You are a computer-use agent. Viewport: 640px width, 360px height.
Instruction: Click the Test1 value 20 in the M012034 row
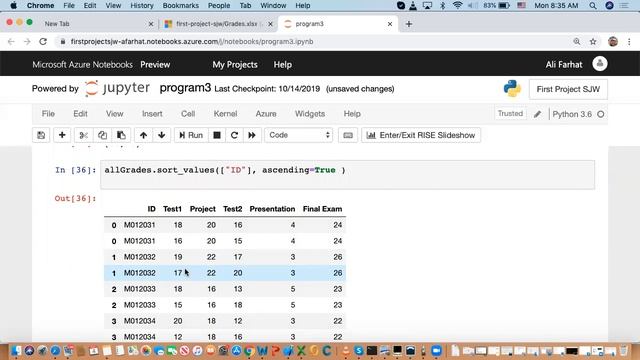(x=178, y=321)
